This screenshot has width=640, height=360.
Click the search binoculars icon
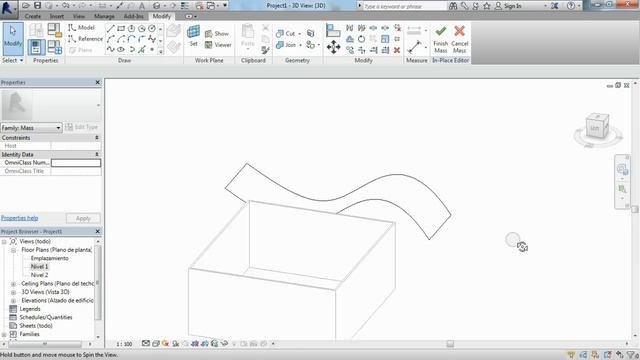pos(453,6)
